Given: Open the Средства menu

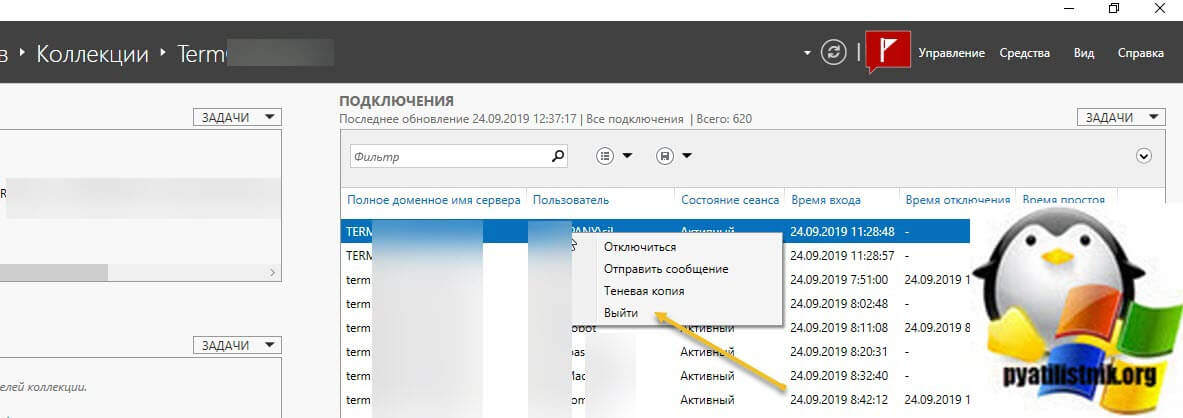Looking at the screenshot, I should [1025, 53].
